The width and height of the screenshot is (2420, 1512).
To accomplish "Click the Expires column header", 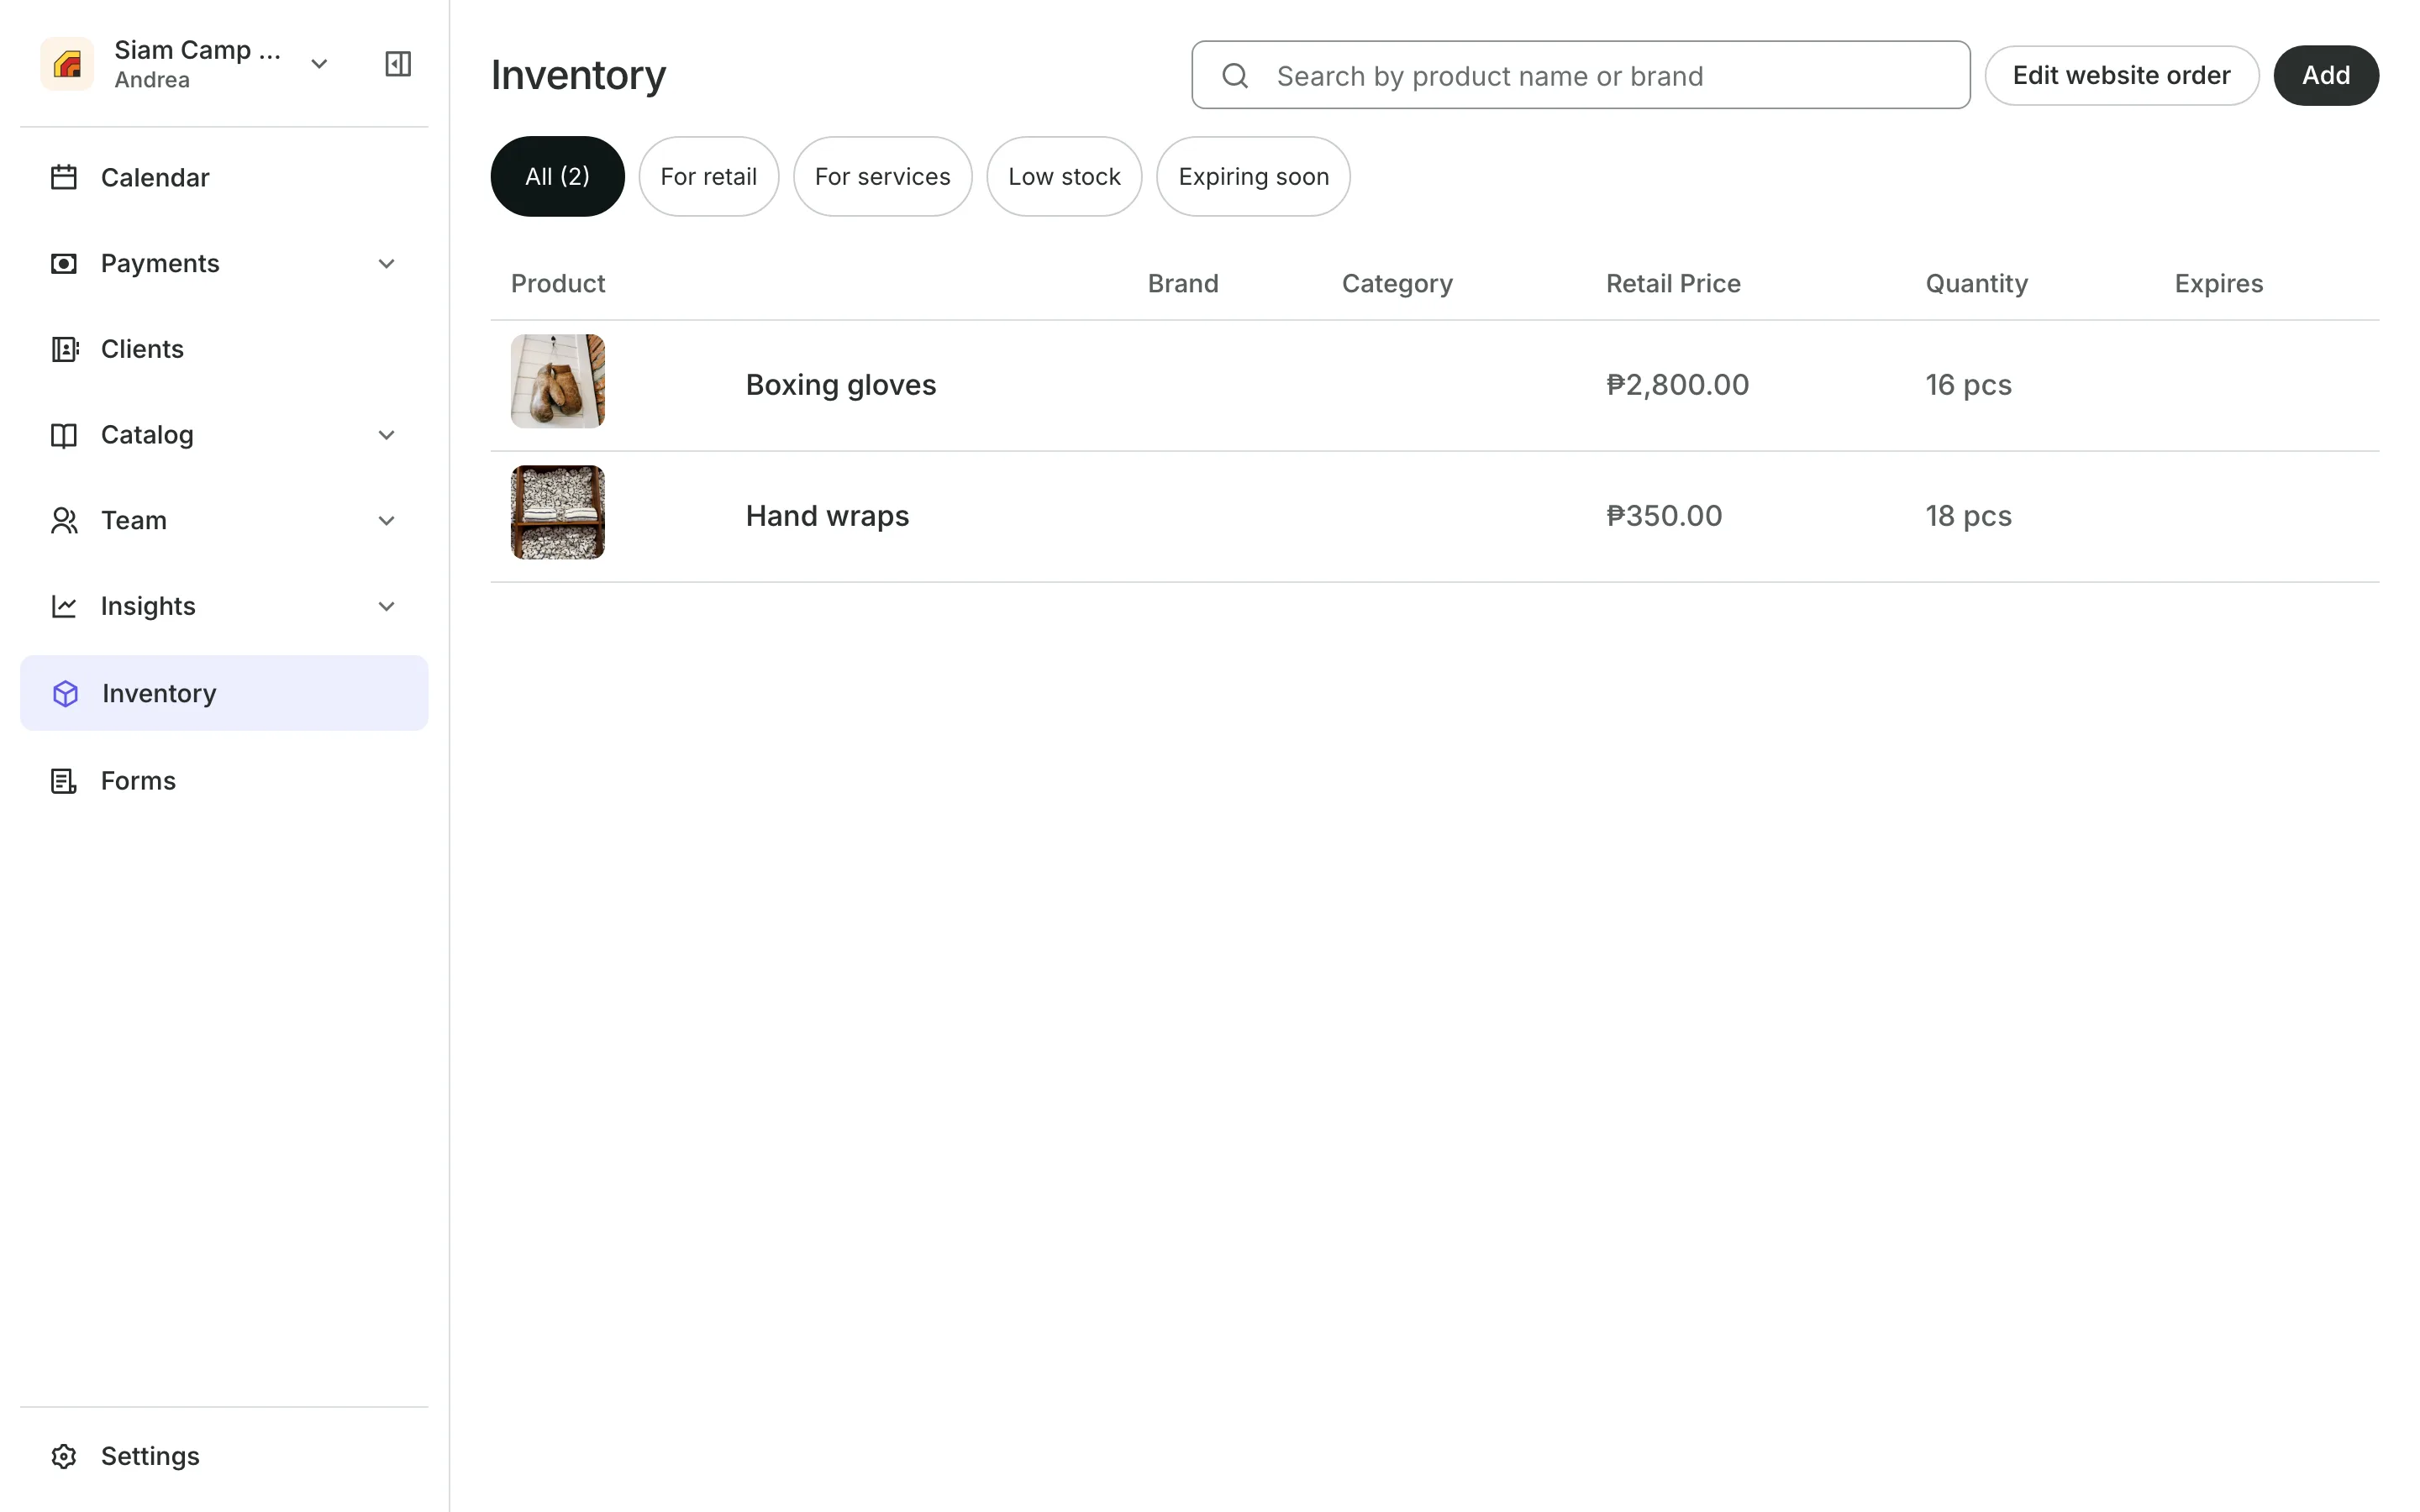I will point(2218,284).
